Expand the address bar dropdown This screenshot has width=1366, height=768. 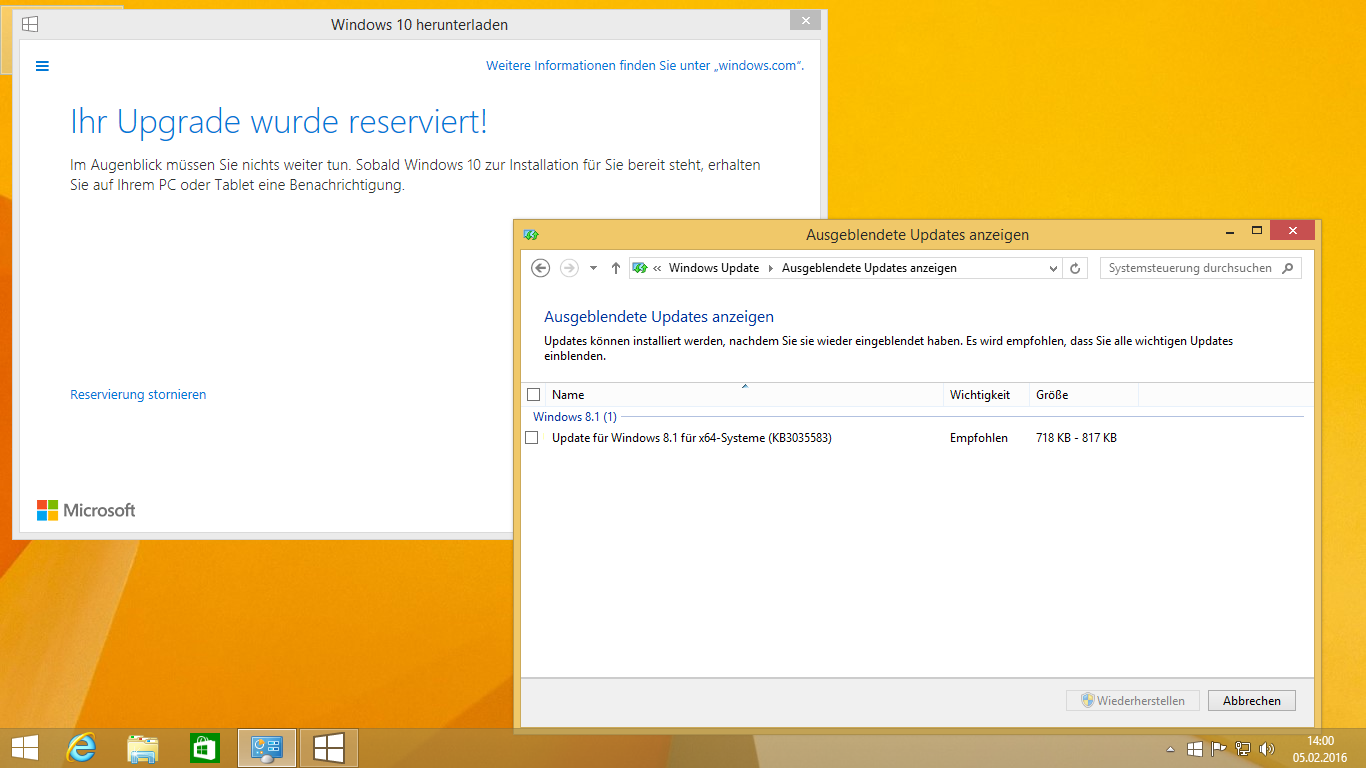(x=1053, y=268)
